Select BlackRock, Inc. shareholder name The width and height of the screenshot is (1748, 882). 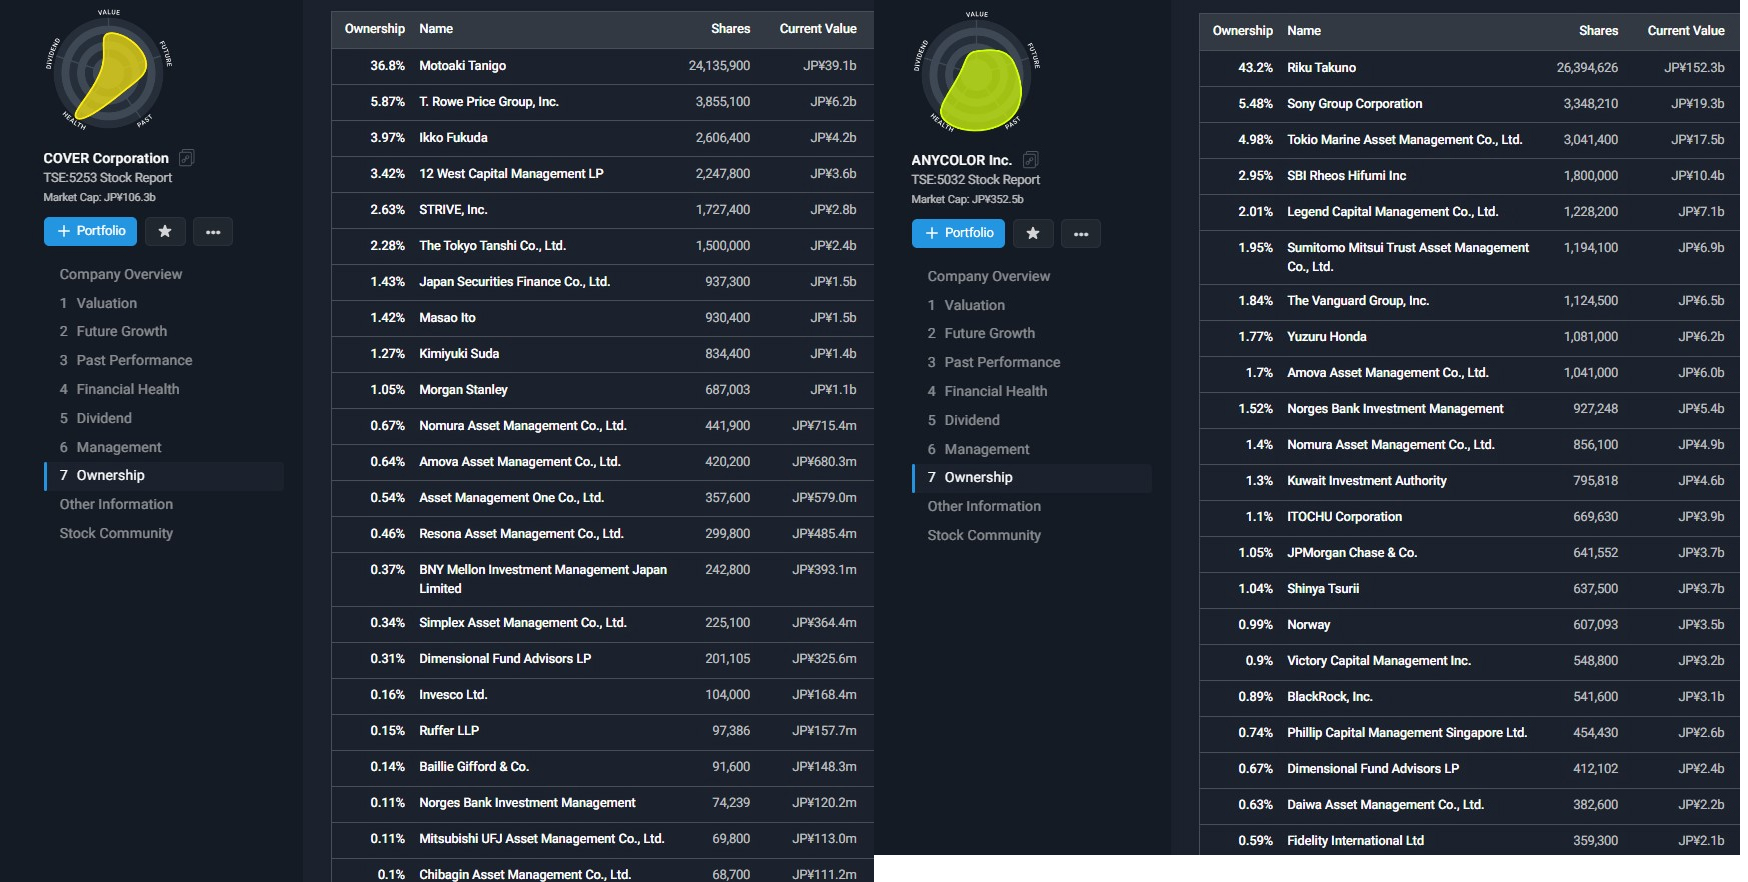point(1330,697)
